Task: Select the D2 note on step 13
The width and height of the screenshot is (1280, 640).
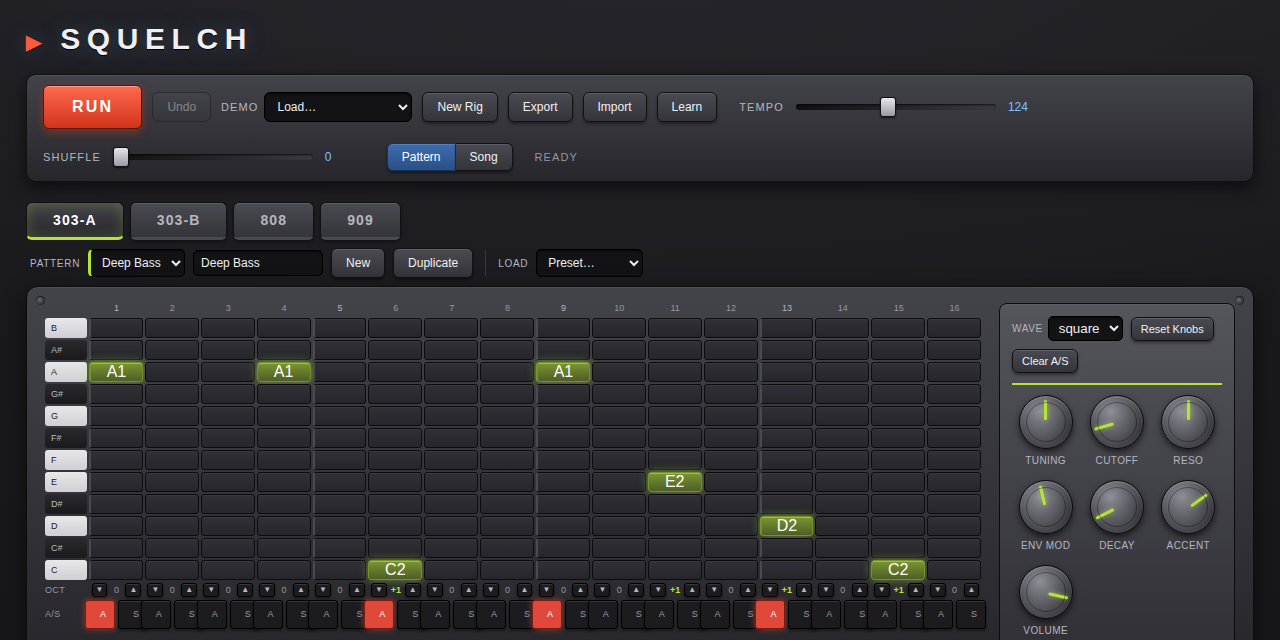Action: click(787, 526)
